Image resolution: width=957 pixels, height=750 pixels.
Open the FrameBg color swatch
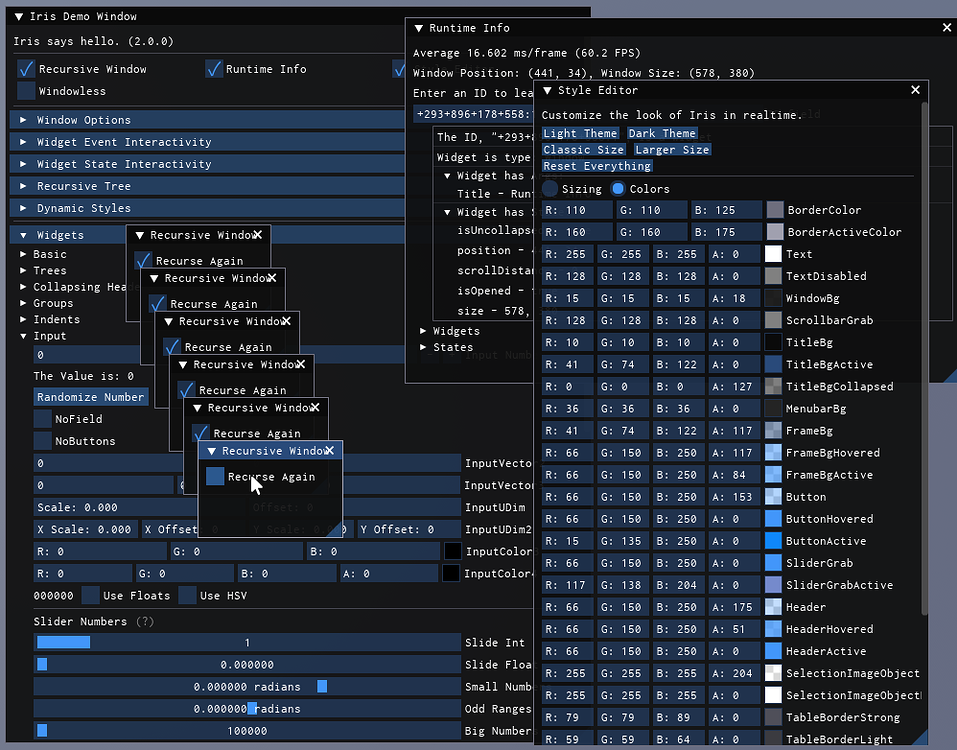773,431
